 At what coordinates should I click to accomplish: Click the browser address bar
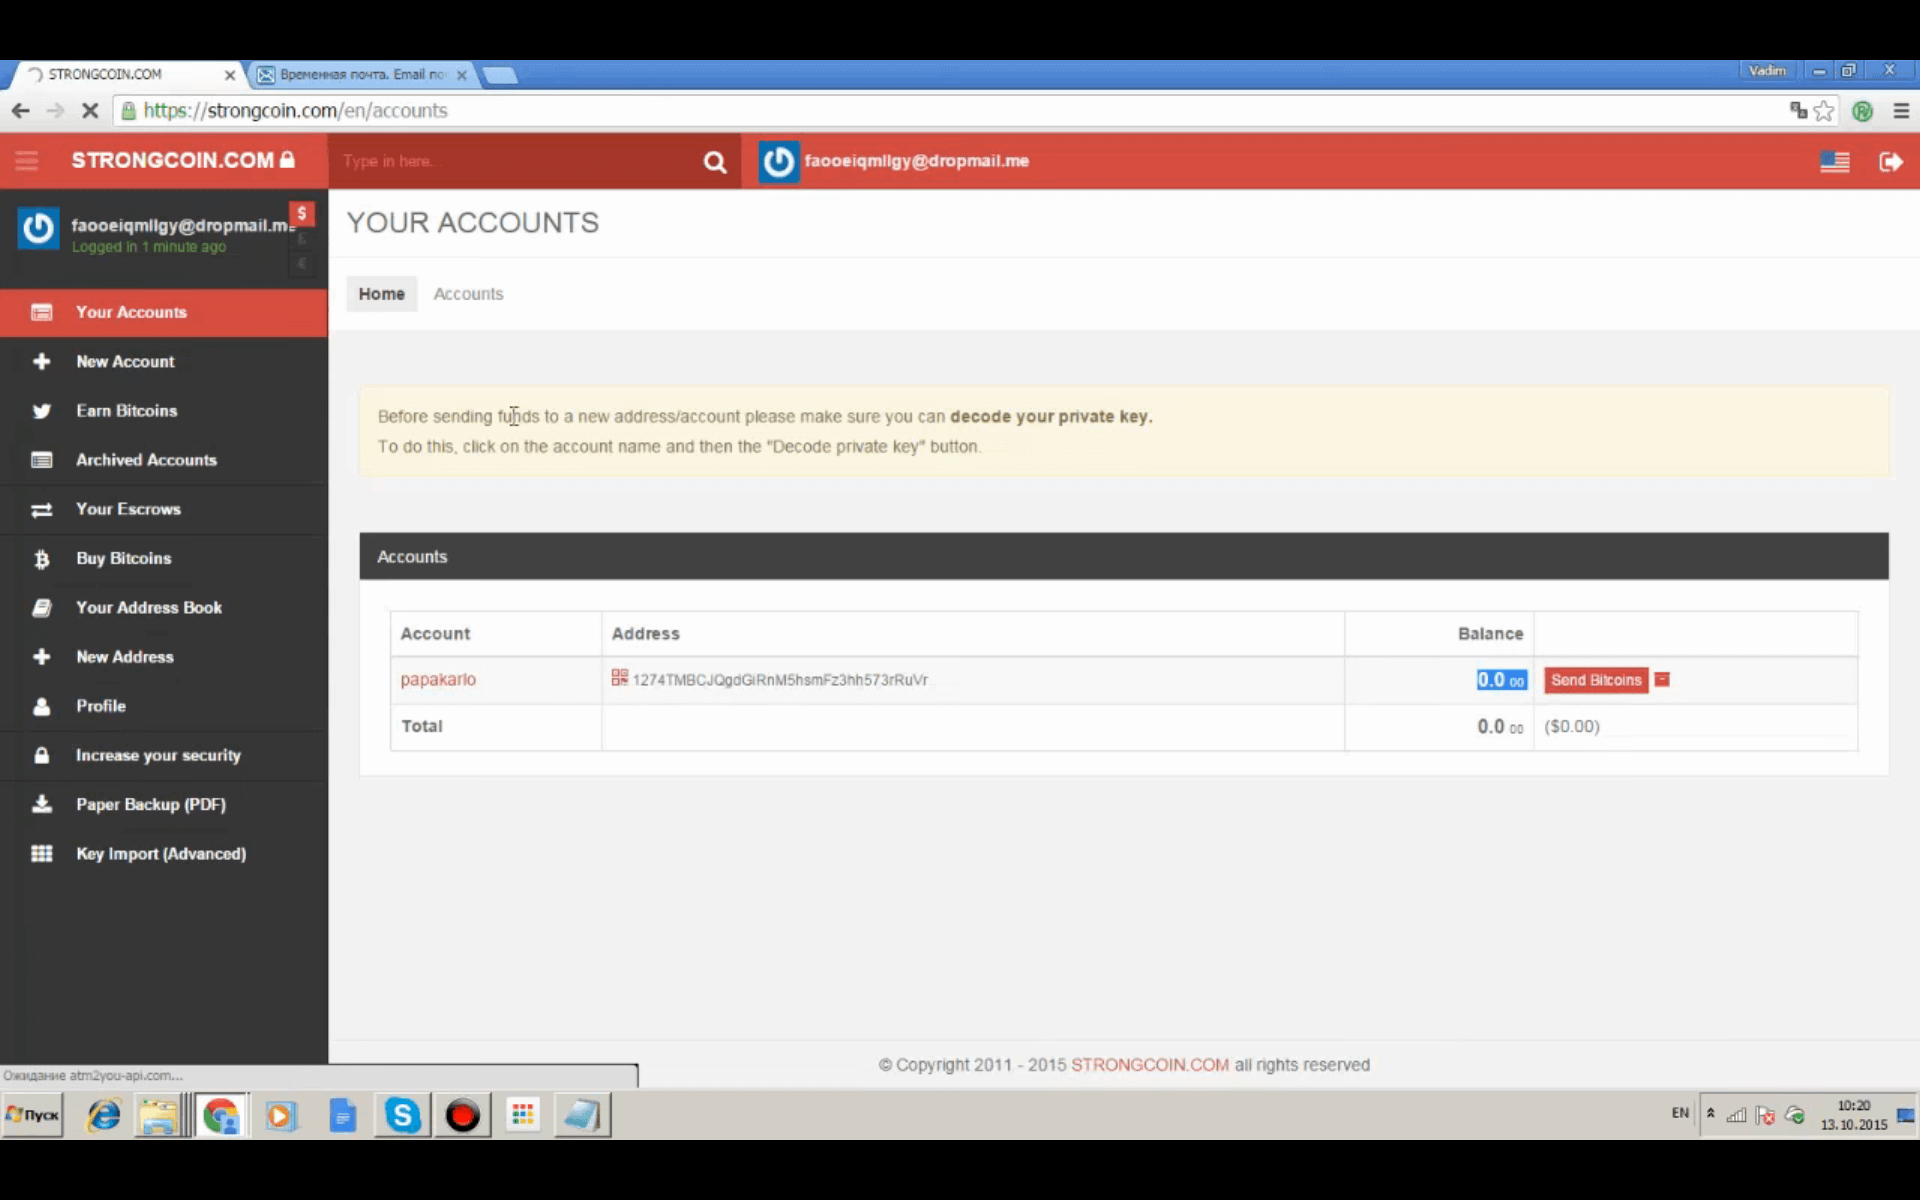[950, 111]
